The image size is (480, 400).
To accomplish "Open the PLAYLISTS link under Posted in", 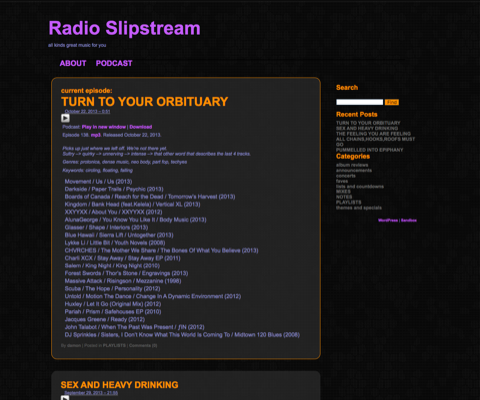I will click(x=114, y=345).
